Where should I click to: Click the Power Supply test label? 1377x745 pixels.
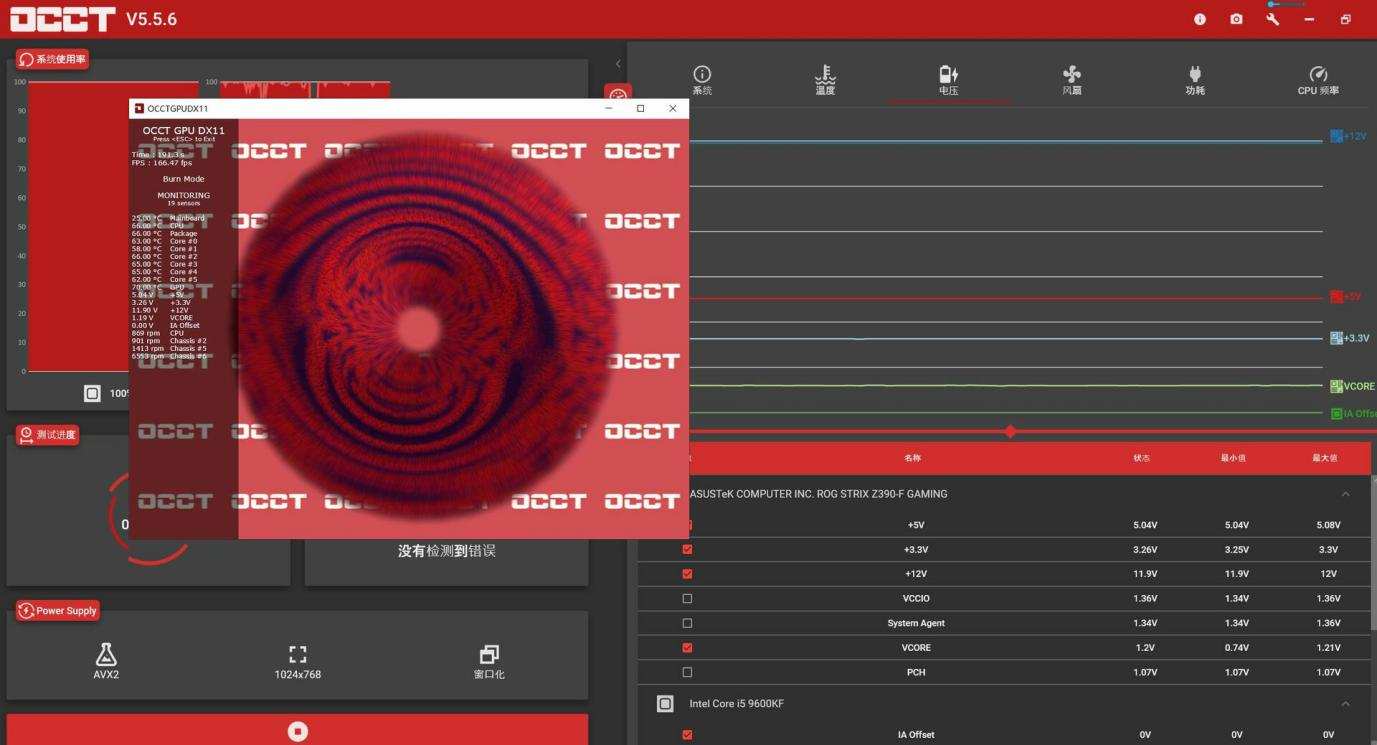[57, 610]
